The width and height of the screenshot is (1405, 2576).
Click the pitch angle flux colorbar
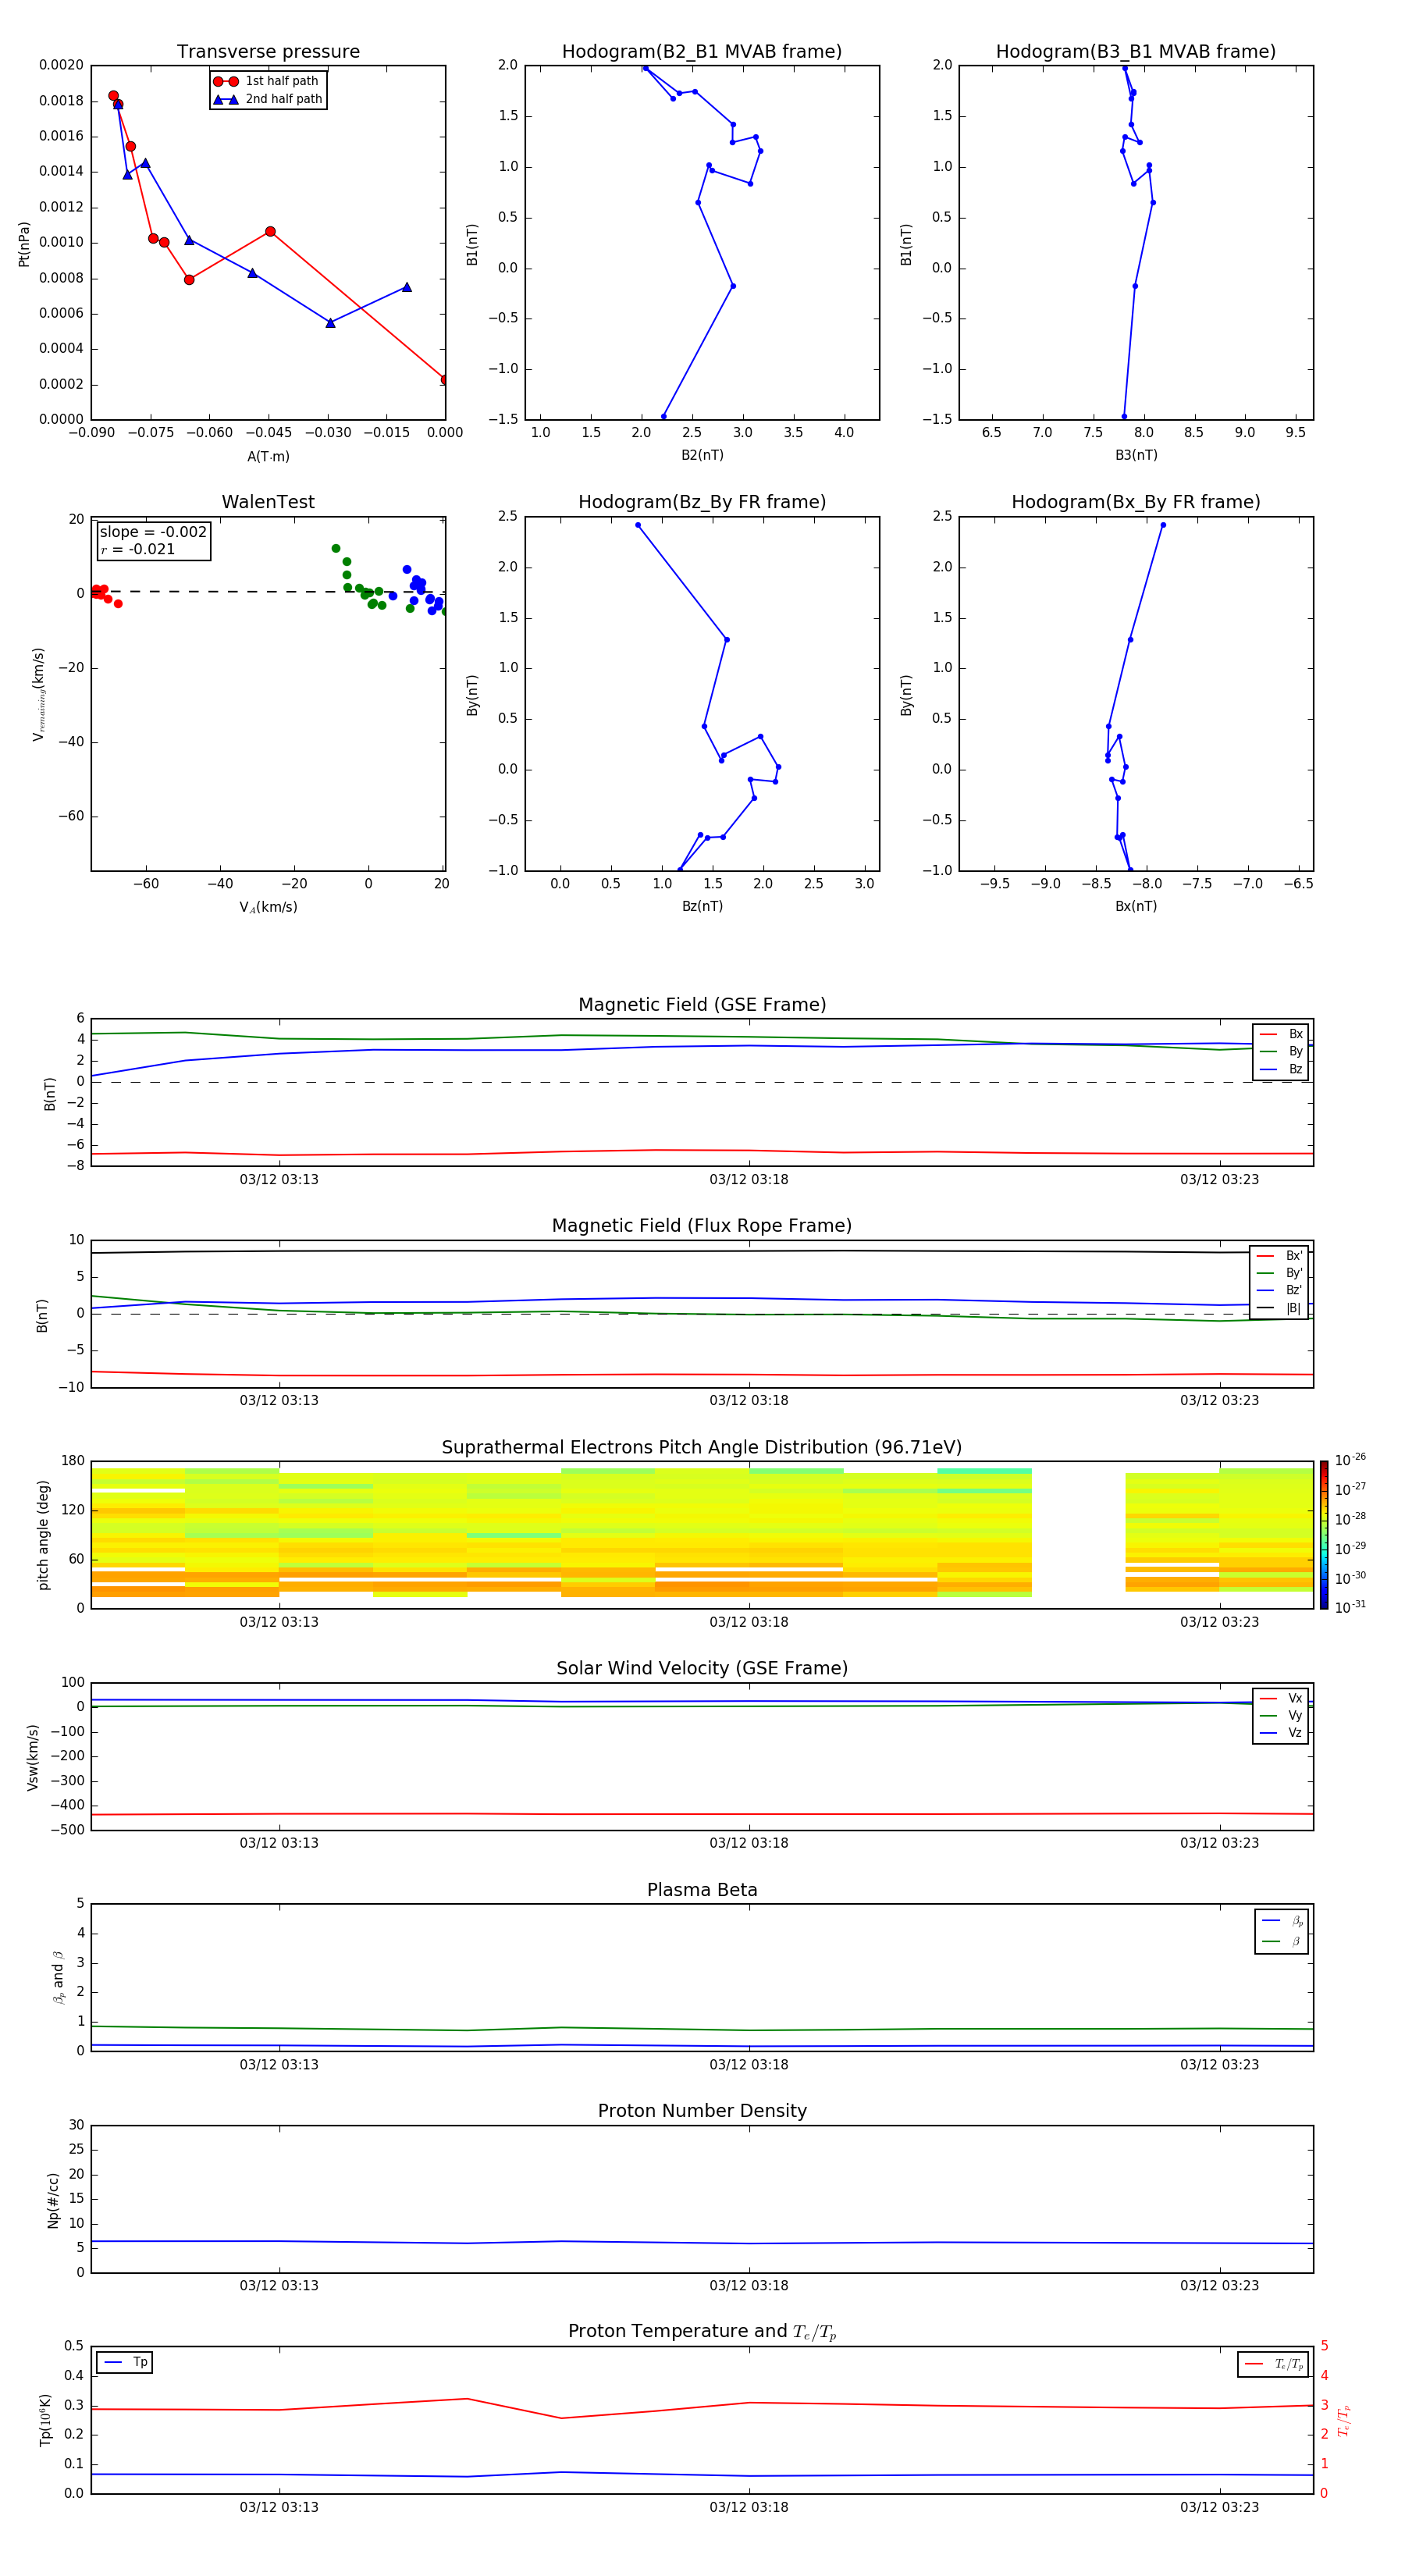1324,1535
